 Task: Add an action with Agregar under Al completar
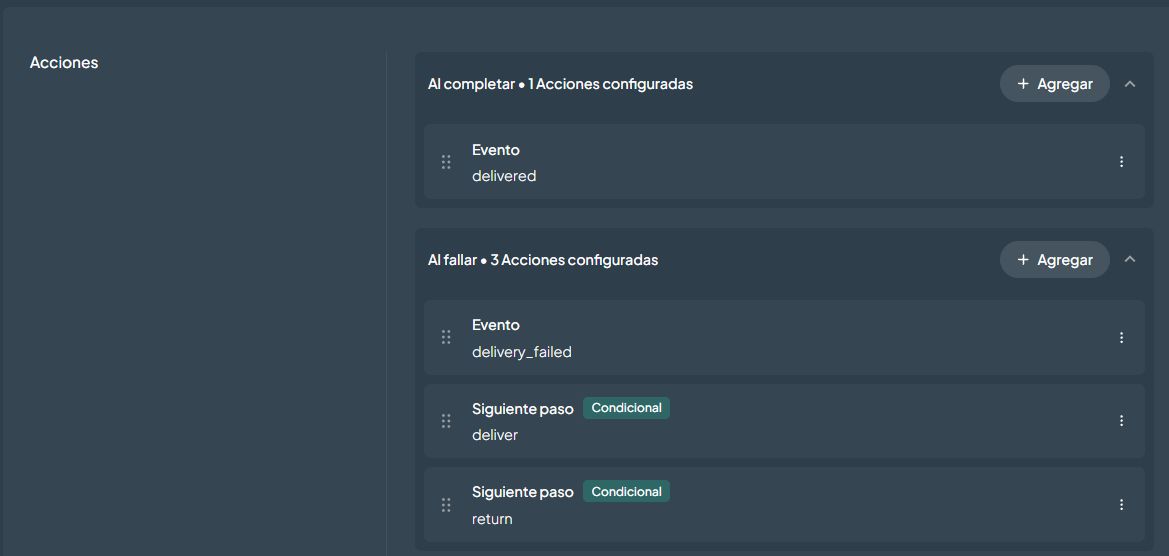point(1054,83)
